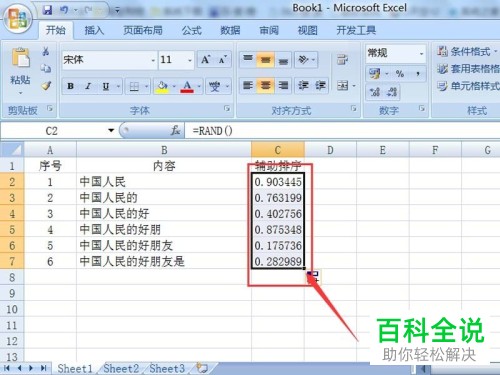500x375 pixels.
Task: Switch to Sheet2 tab
Action: [x=121, y=368]
